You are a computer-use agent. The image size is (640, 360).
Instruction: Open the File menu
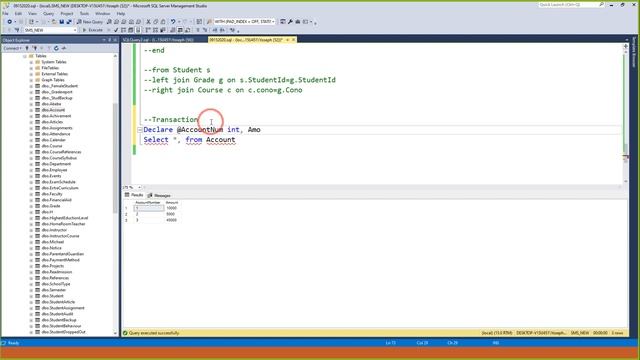5,13
